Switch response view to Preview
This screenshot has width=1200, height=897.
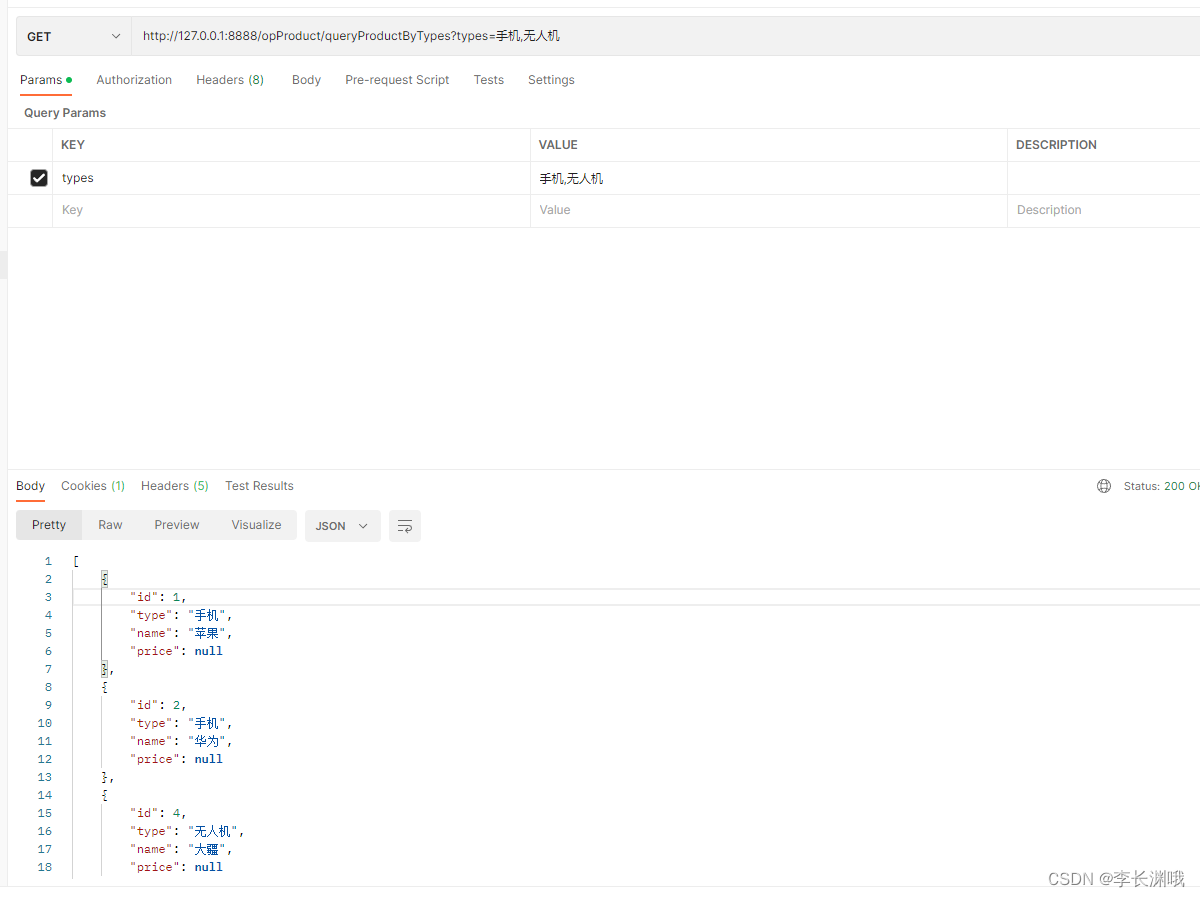pos(177,525)
